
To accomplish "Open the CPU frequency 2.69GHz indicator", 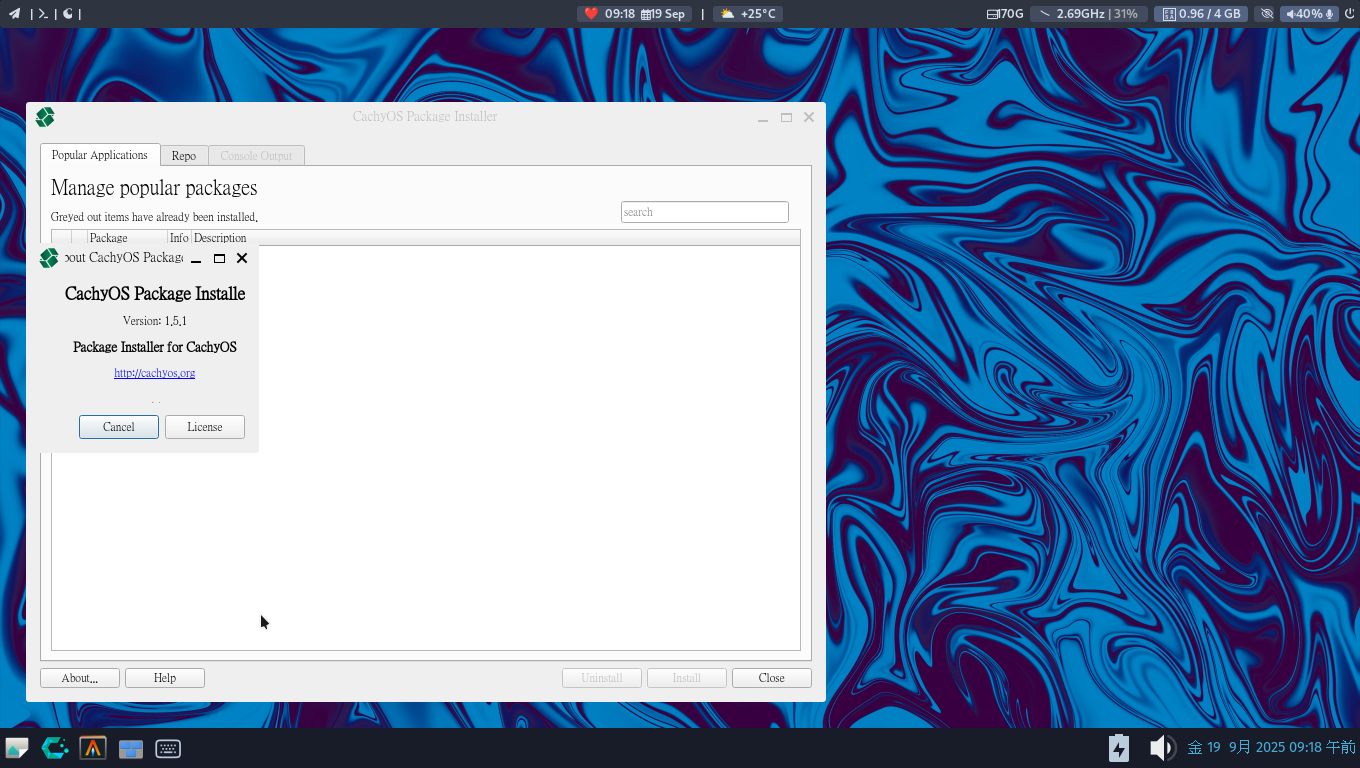I will click(1088, 14).
